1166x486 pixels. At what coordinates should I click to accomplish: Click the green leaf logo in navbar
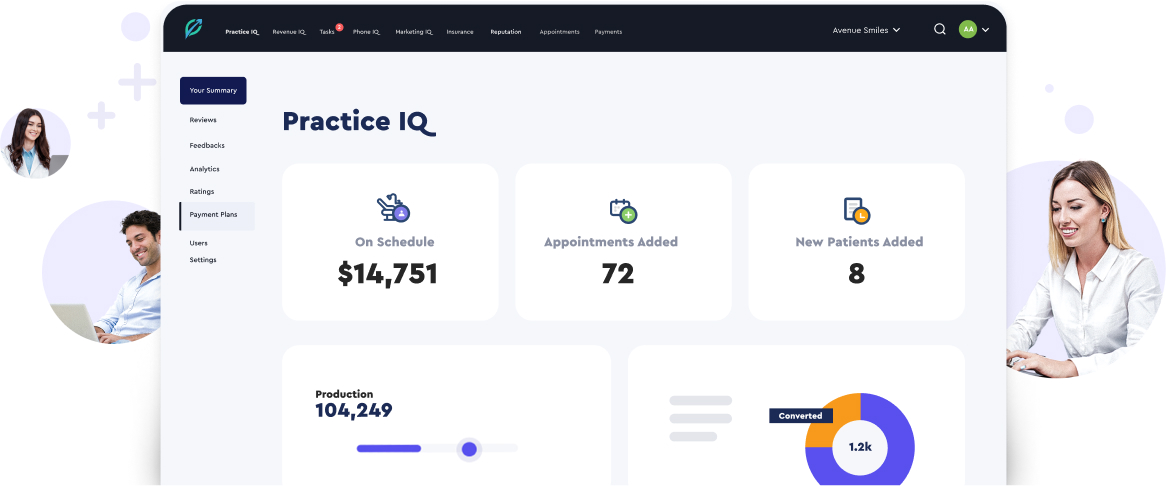(x=193, y=29)
